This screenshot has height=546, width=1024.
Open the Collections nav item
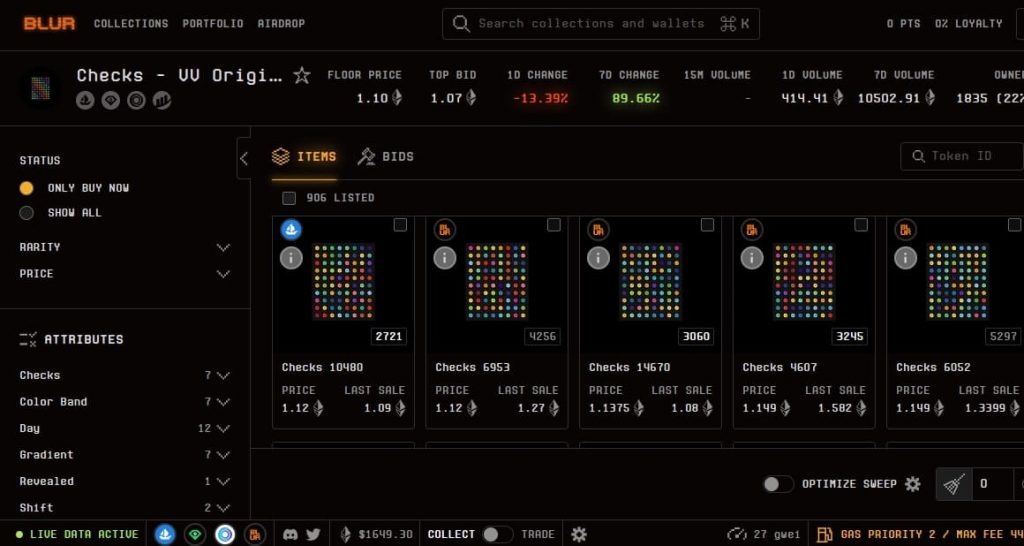(131, 24)
